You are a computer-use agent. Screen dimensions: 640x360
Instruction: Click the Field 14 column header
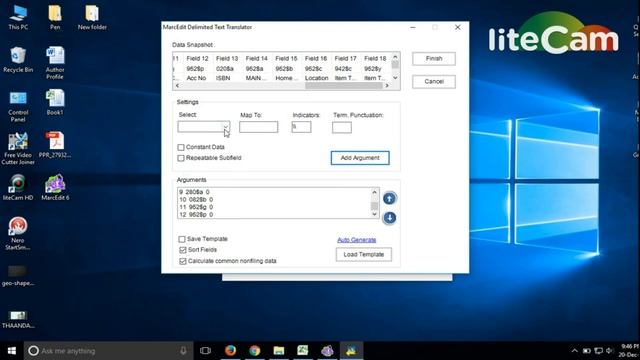(257, 58)
